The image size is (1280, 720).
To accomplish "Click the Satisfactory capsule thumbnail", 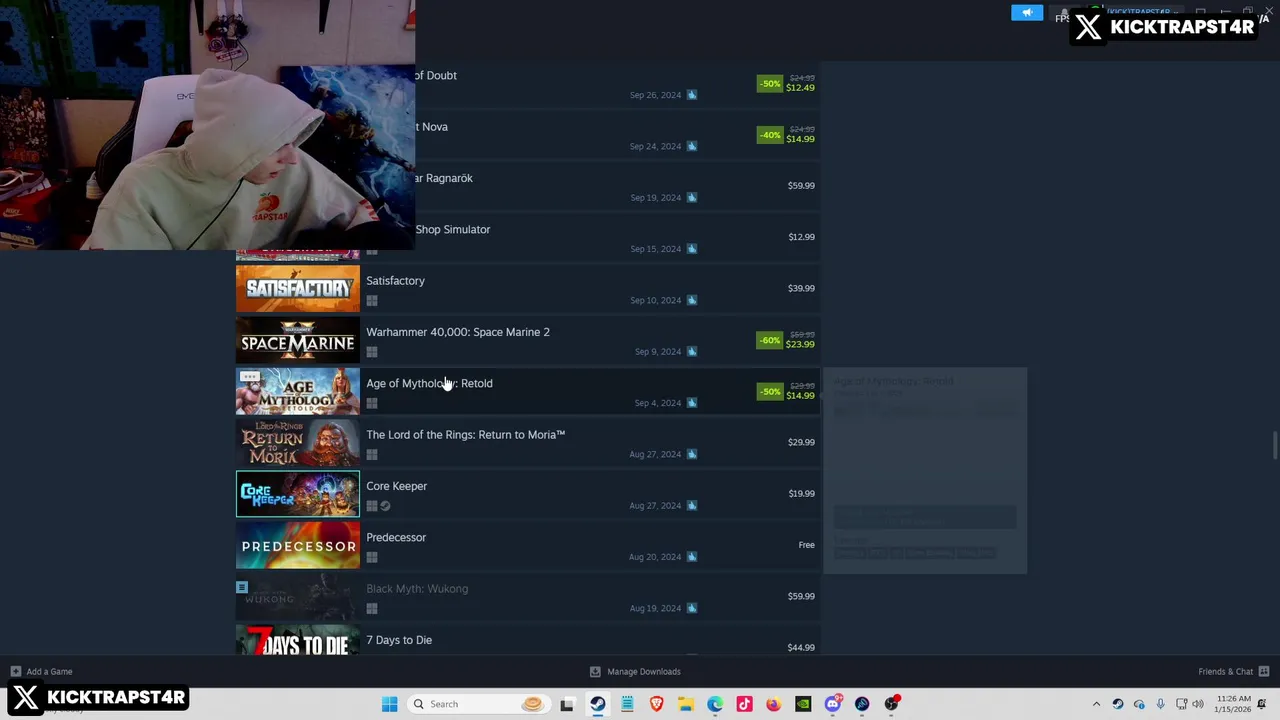I will (298, 288).
